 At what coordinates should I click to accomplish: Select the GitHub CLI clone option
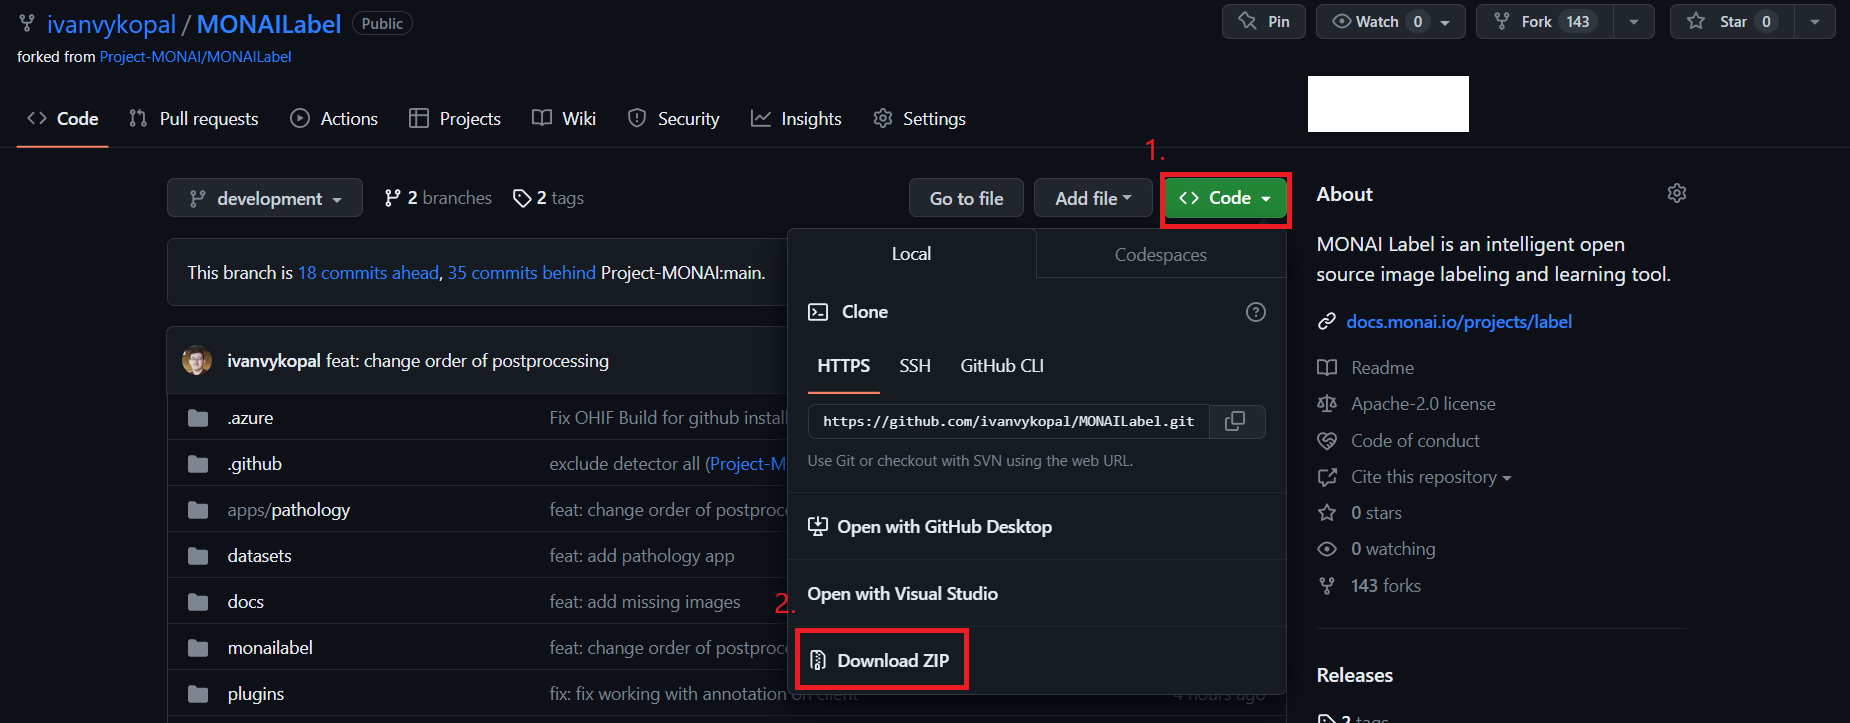(1002, 366)
